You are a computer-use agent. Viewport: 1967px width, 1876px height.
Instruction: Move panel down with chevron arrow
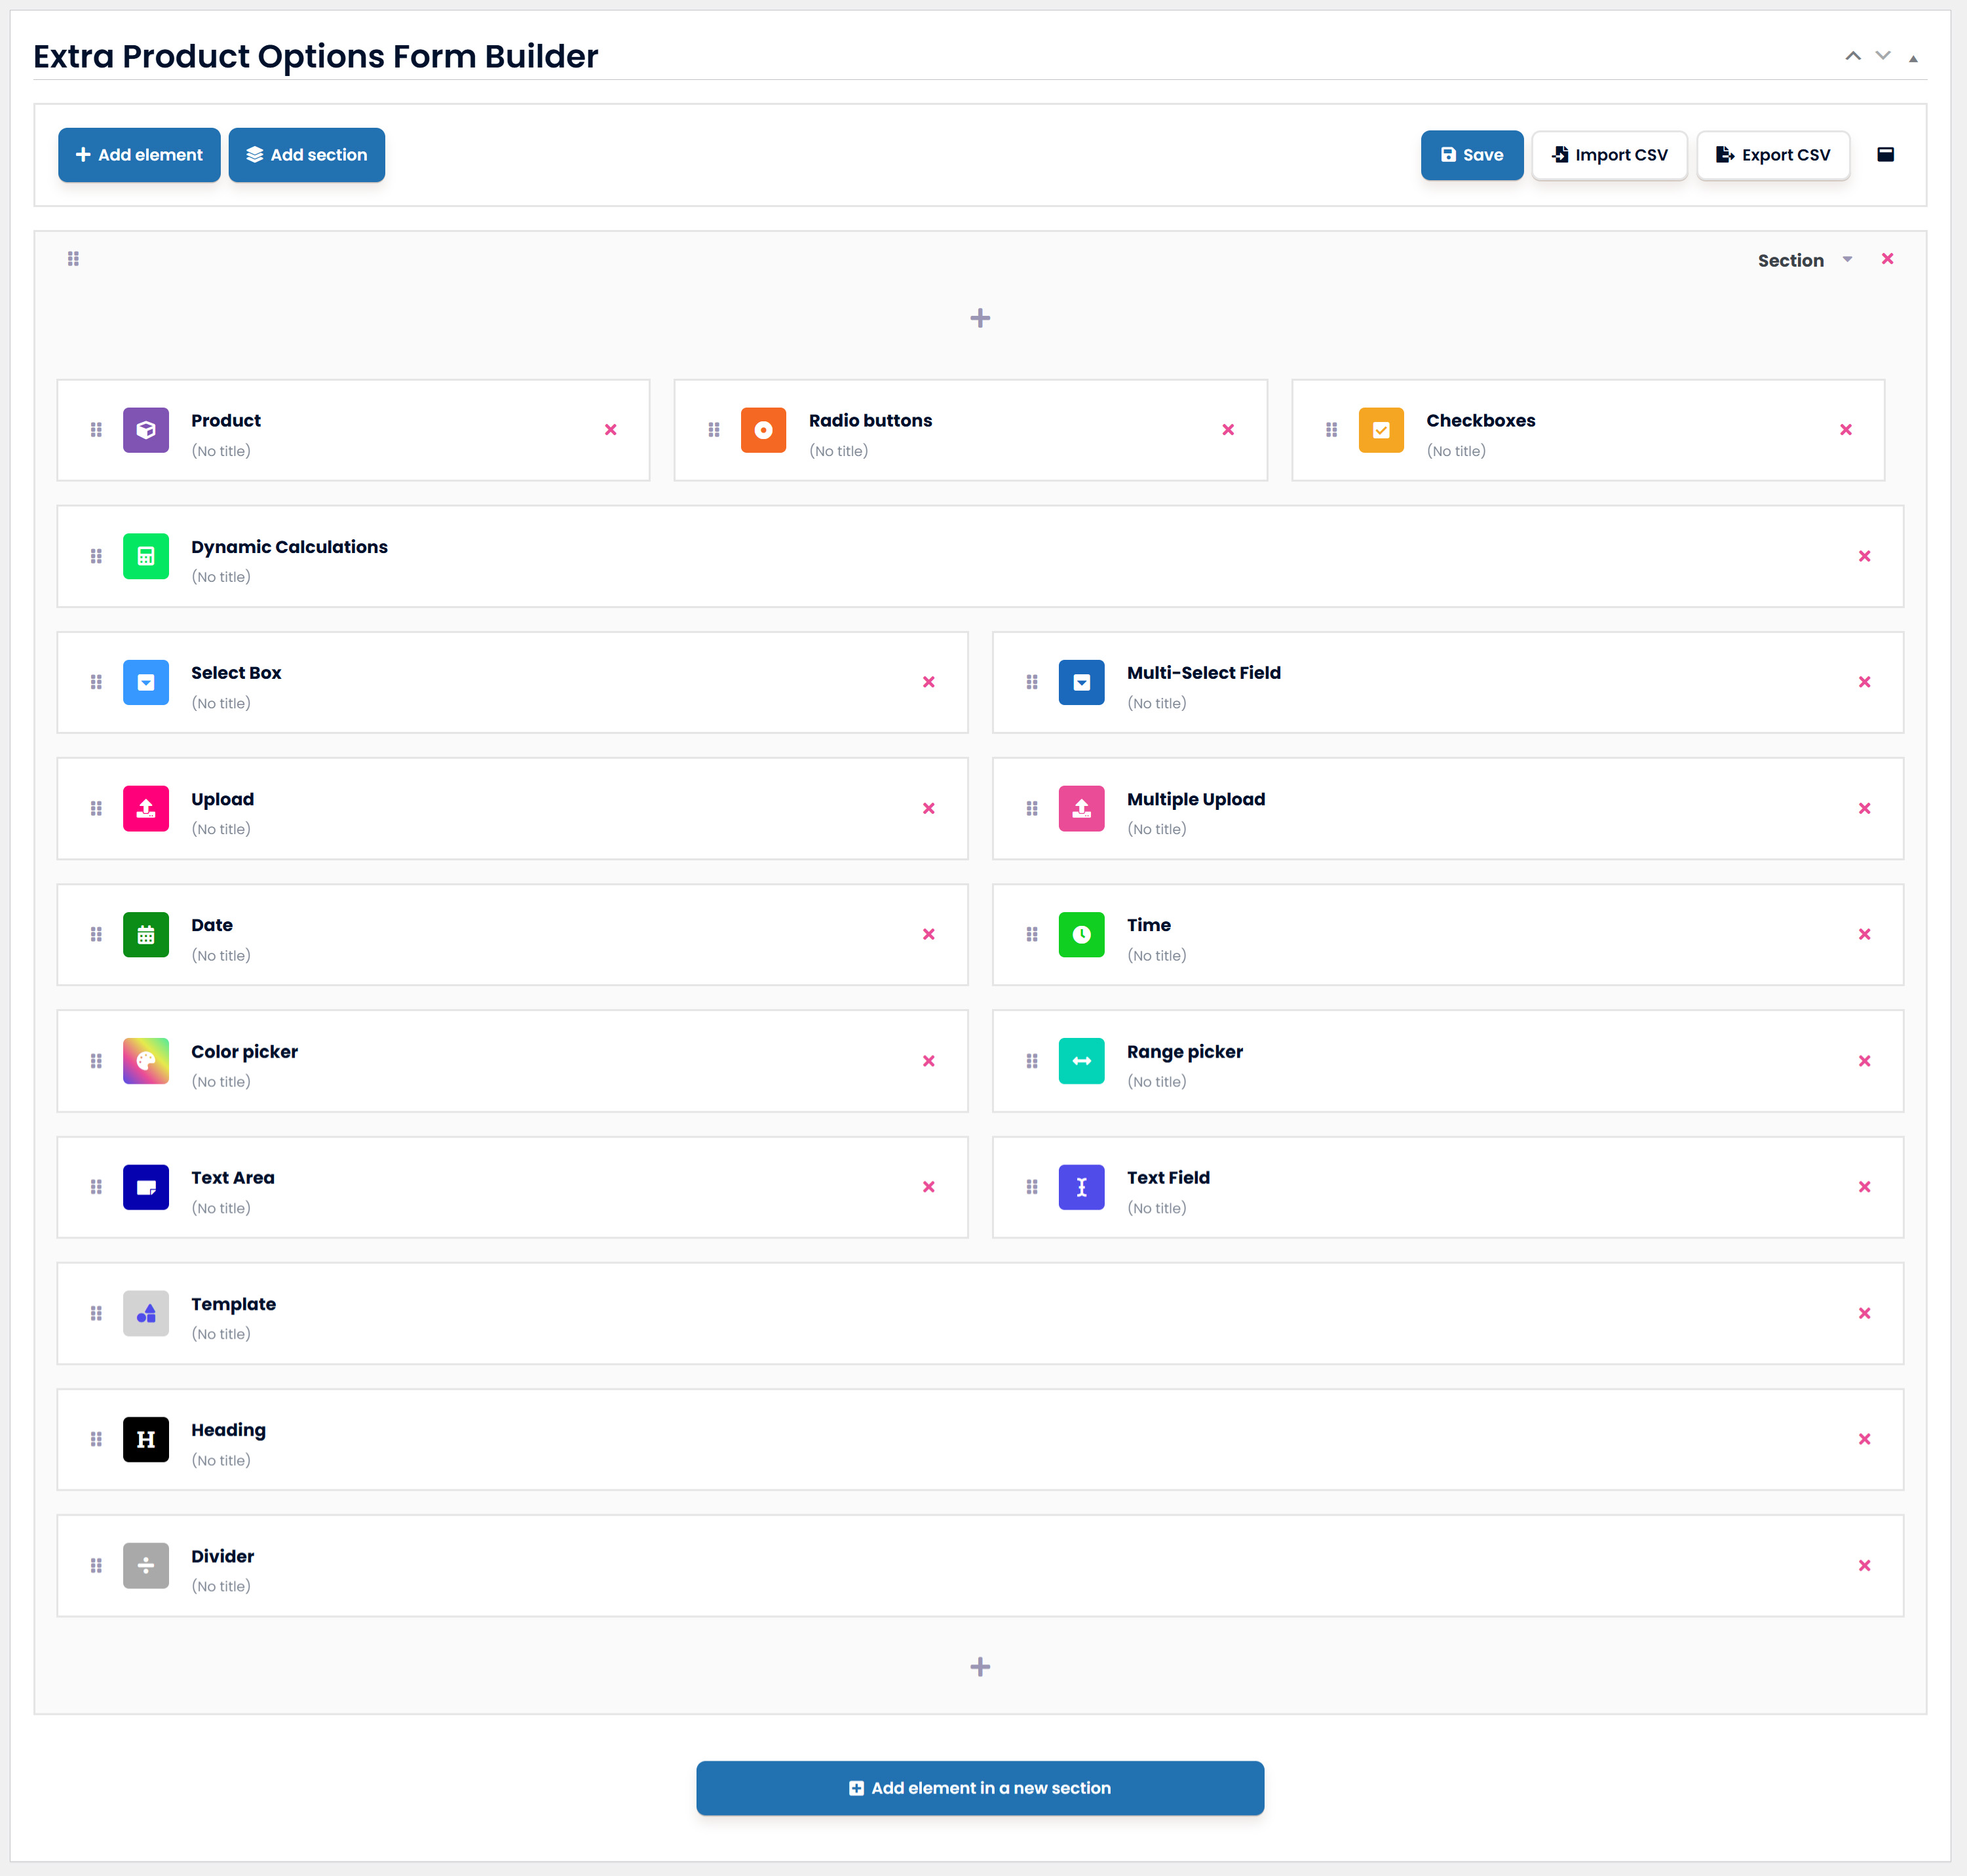[x=1883, y=56]
